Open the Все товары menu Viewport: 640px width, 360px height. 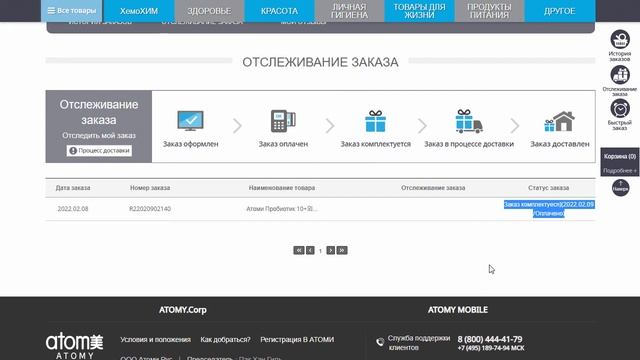[72, 11]
